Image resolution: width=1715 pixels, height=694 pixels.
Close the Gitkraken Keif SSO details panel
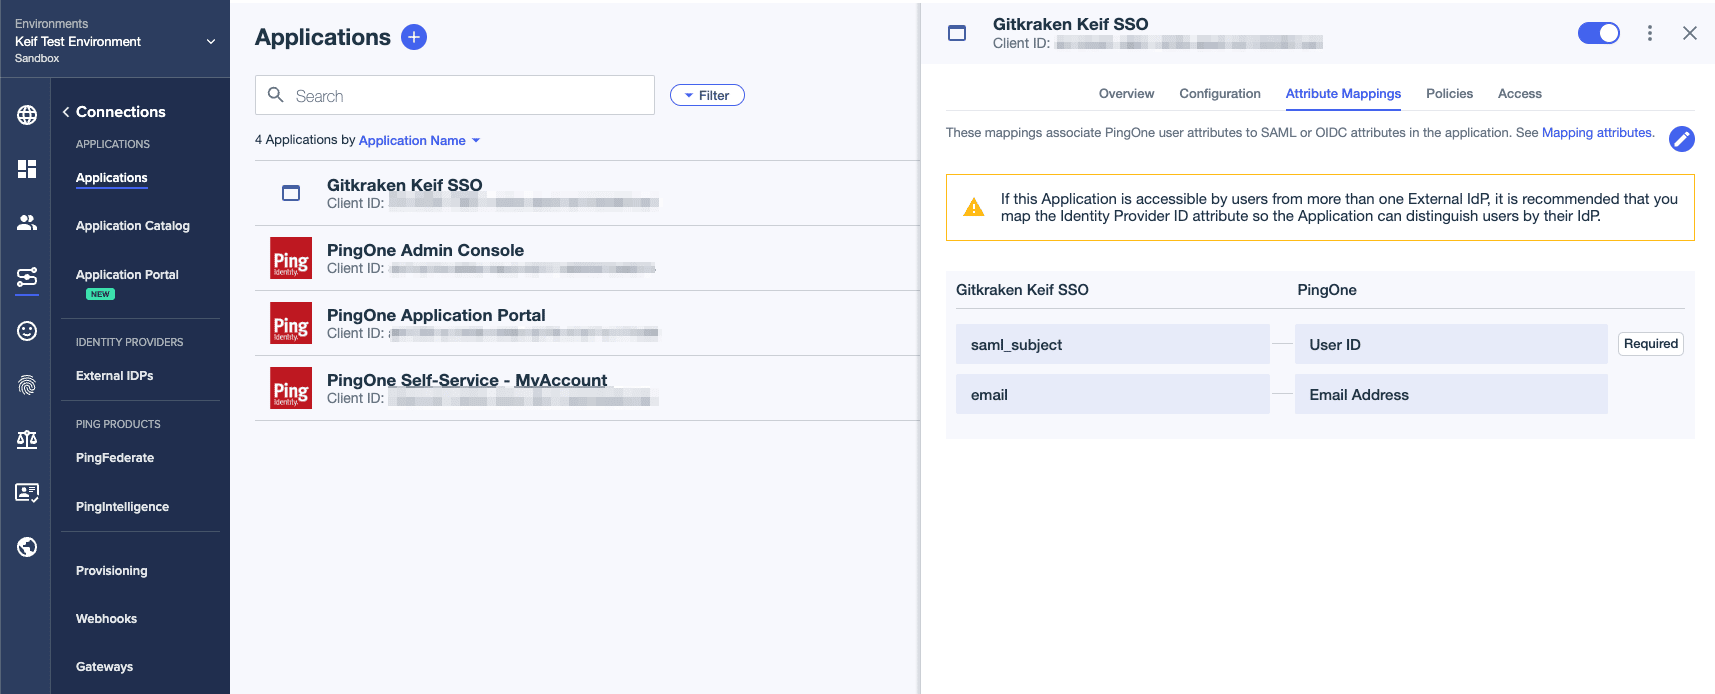(1690, 33)
